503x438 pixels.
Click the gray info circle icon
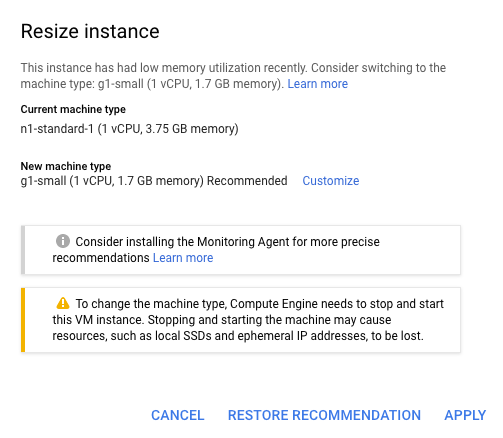coord(63,241)
